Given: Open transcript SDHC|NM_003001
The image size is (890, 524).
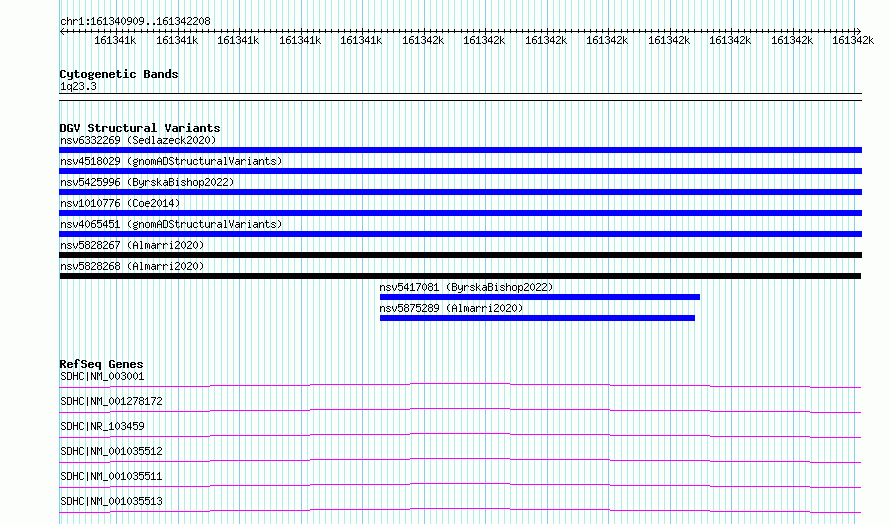Looking at the screenshot, I should pos(102,376).
